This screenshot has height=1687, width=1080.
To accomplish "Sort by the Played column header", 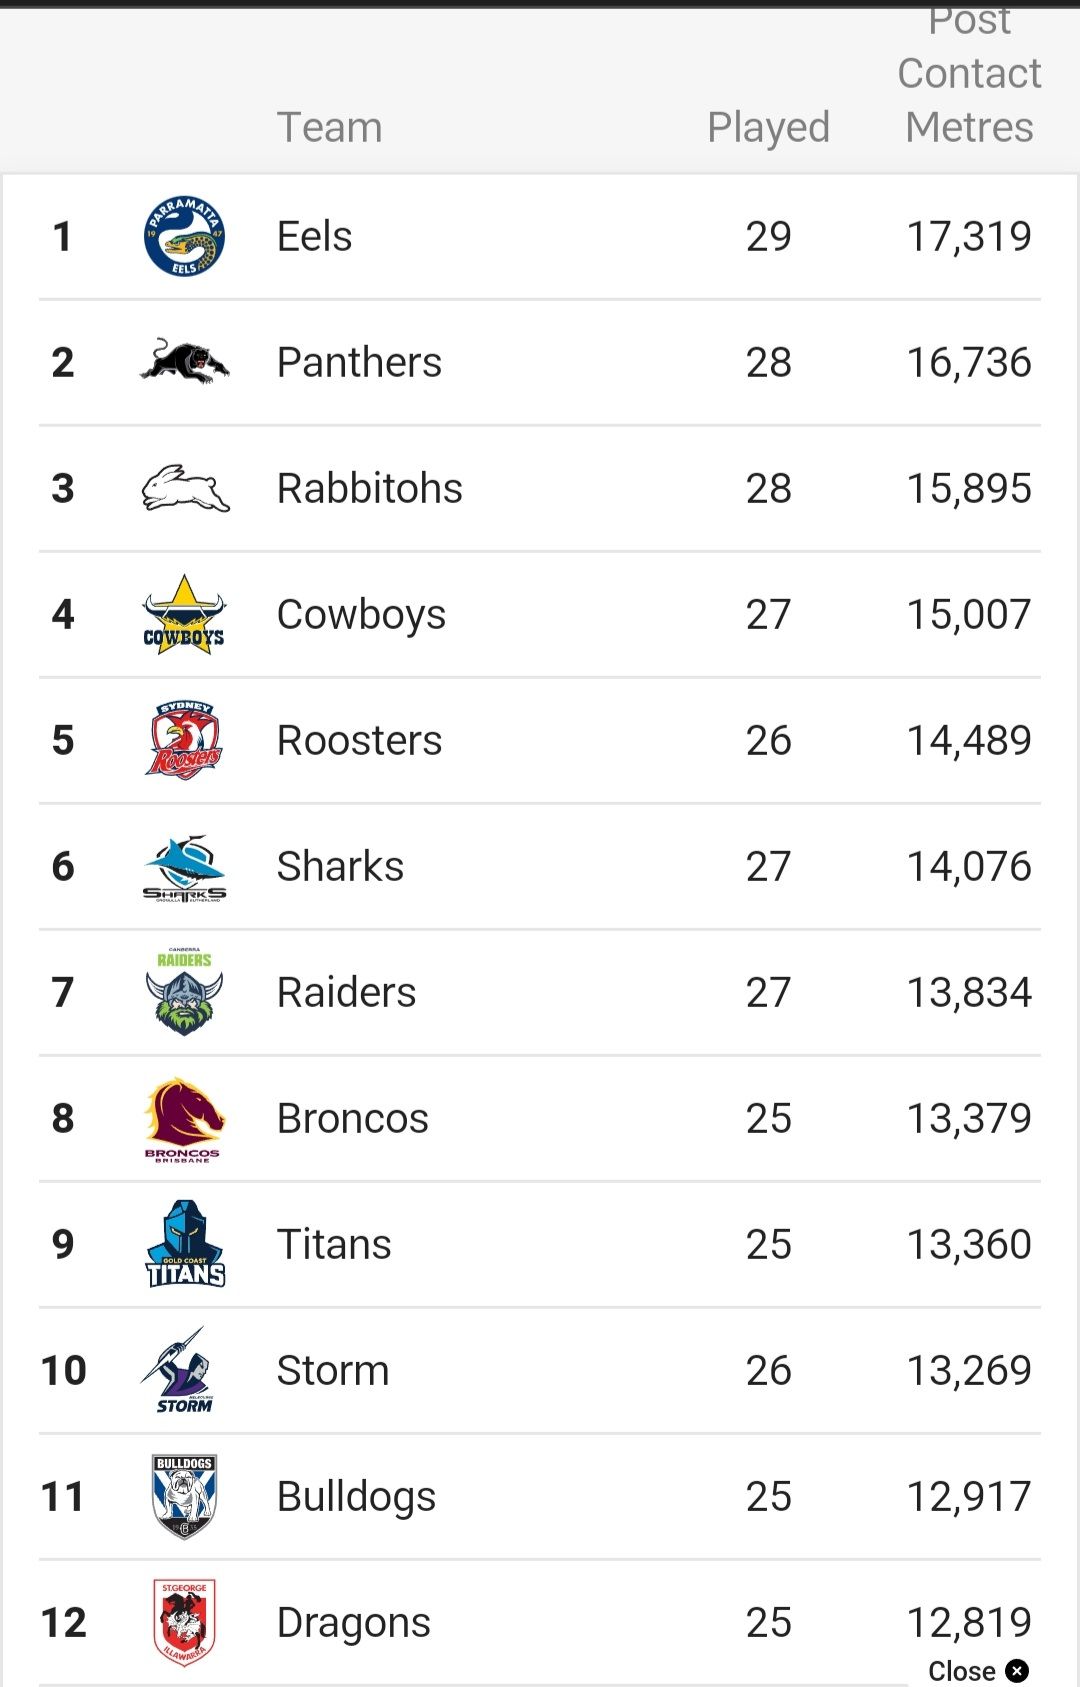I will (x=768, y=127).
